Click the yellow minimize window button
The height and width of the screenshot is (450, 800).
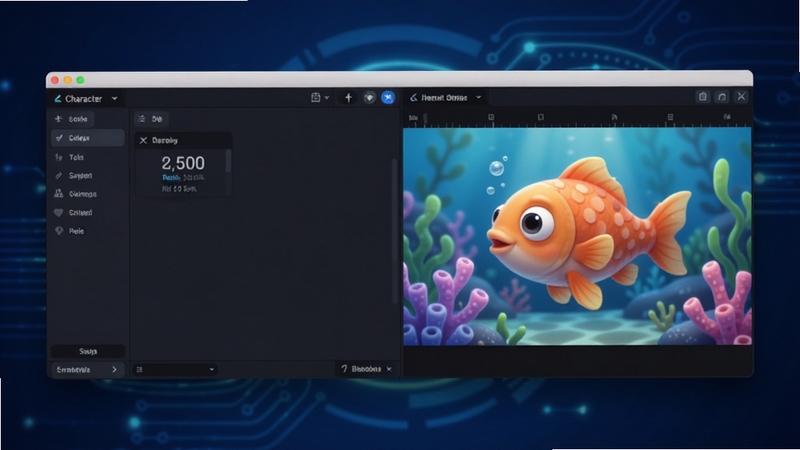point(67,80)
